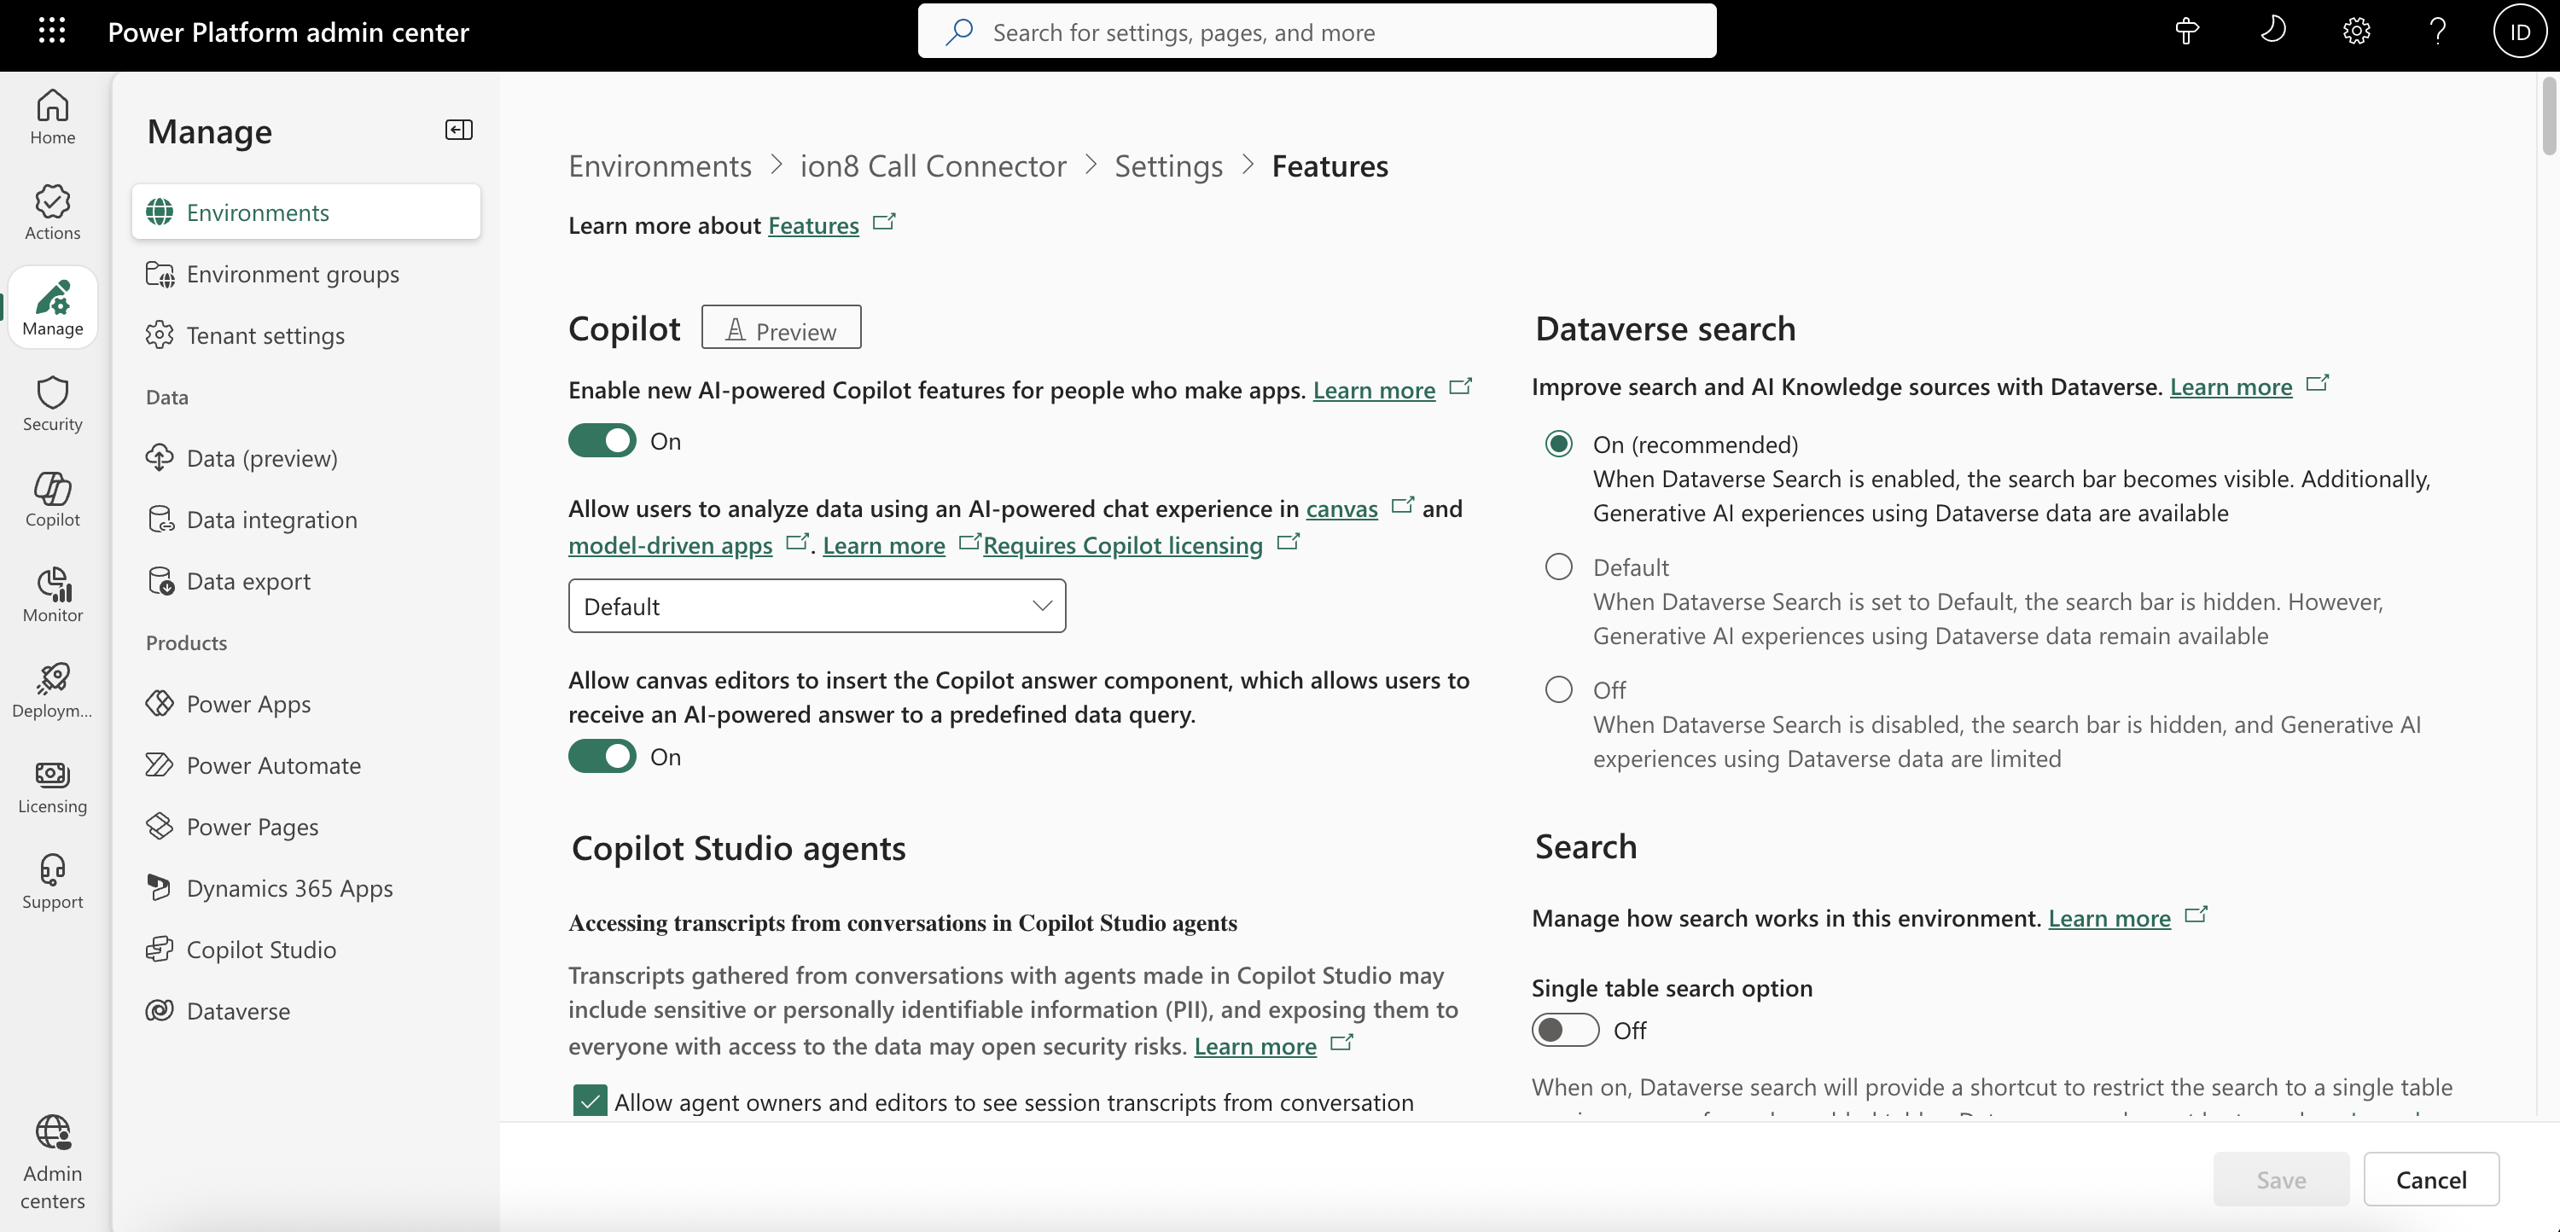Select the Dataverse search Off radio button

(x=1558, y=689)
